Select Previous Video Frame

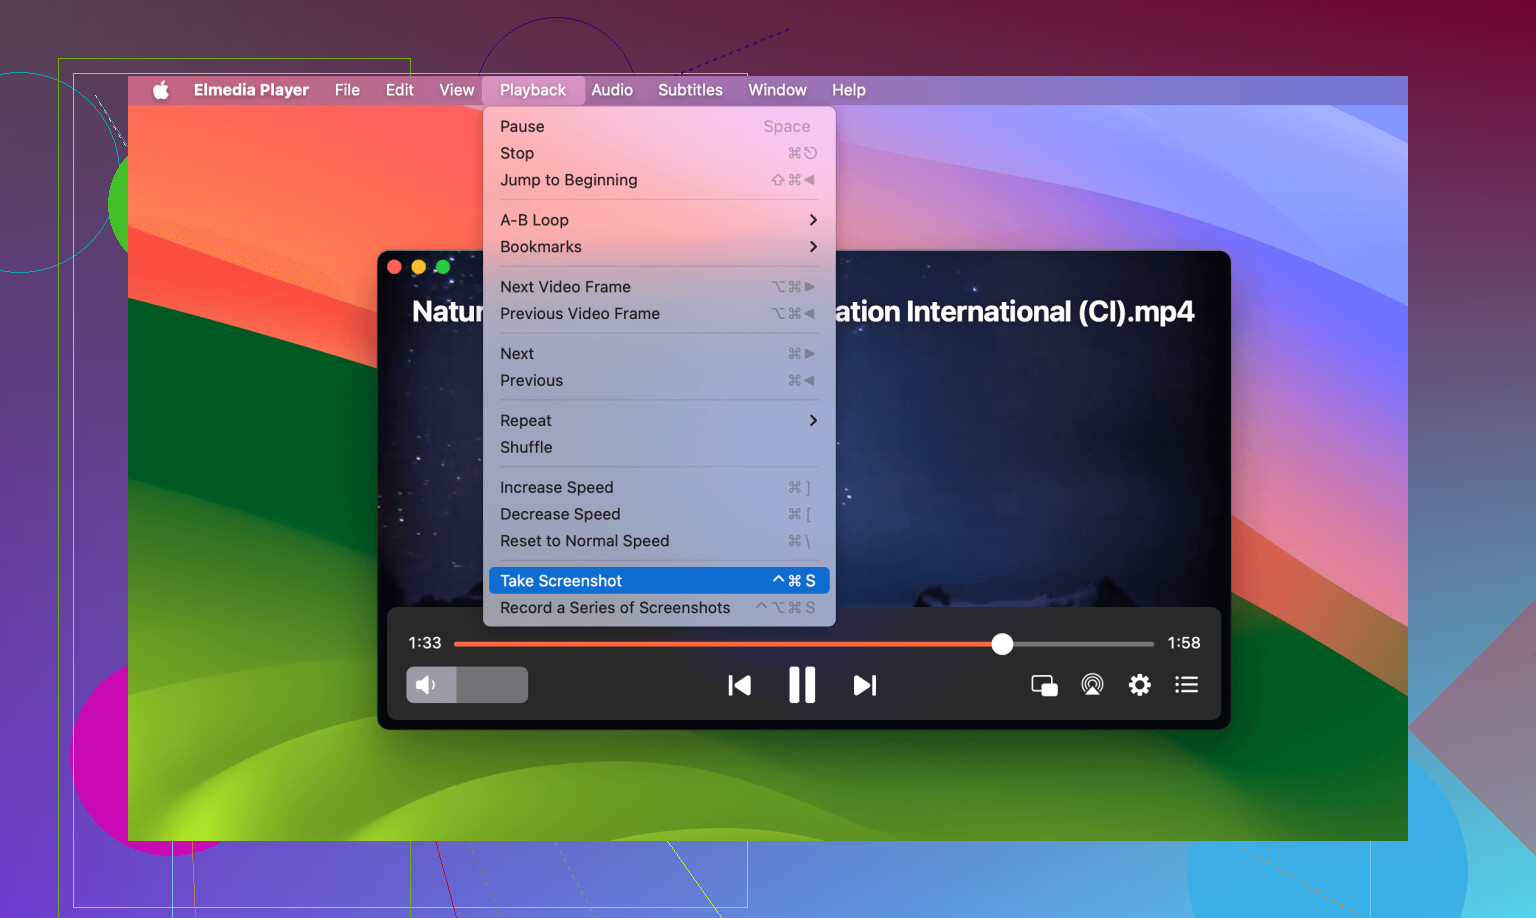659,314
